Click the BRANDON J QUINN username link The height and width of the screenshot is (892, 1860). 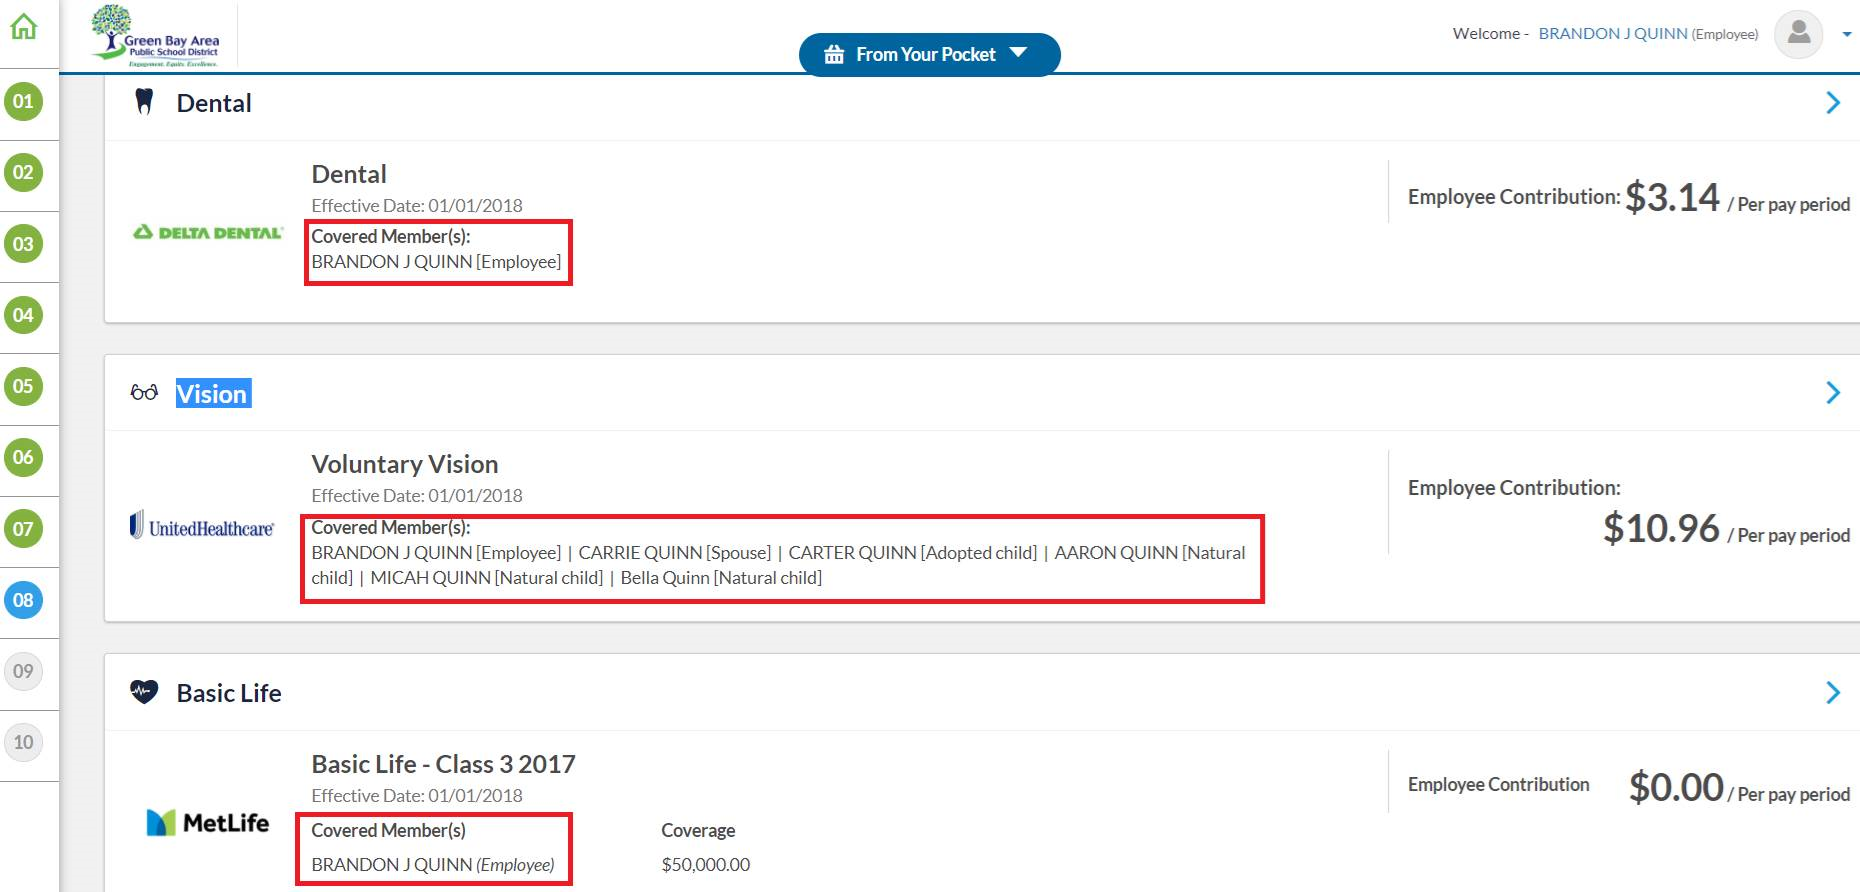coord(1612,34)
